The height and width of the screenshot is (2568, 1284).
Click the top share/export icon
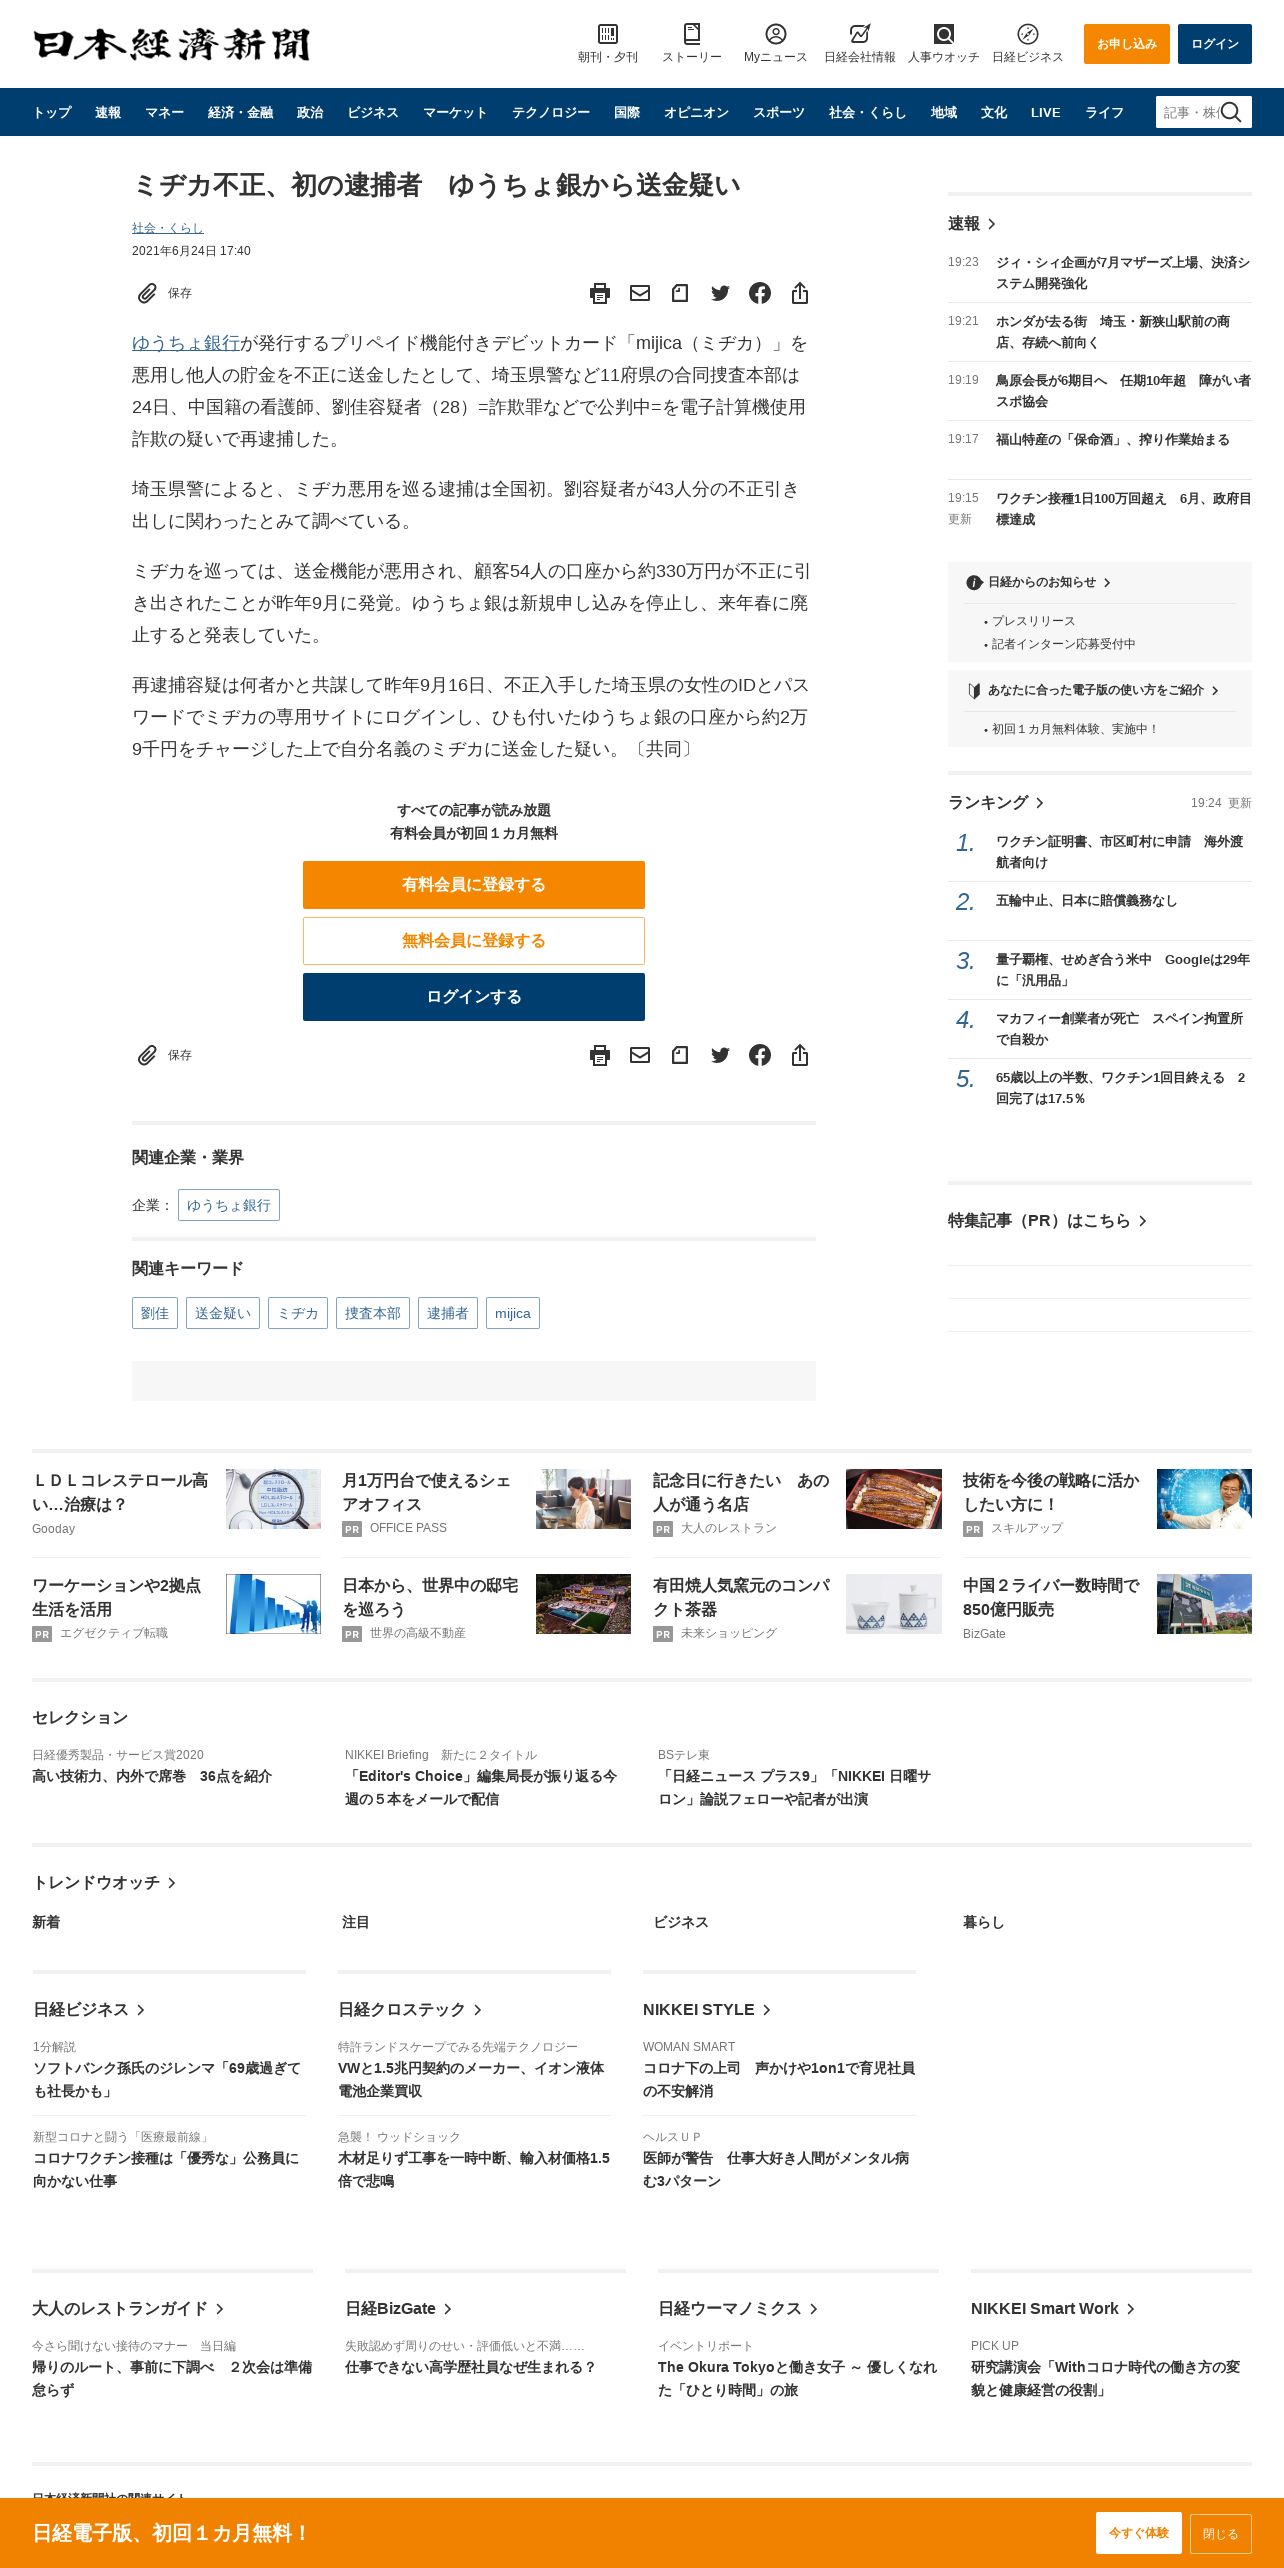[x=800, y=293]
